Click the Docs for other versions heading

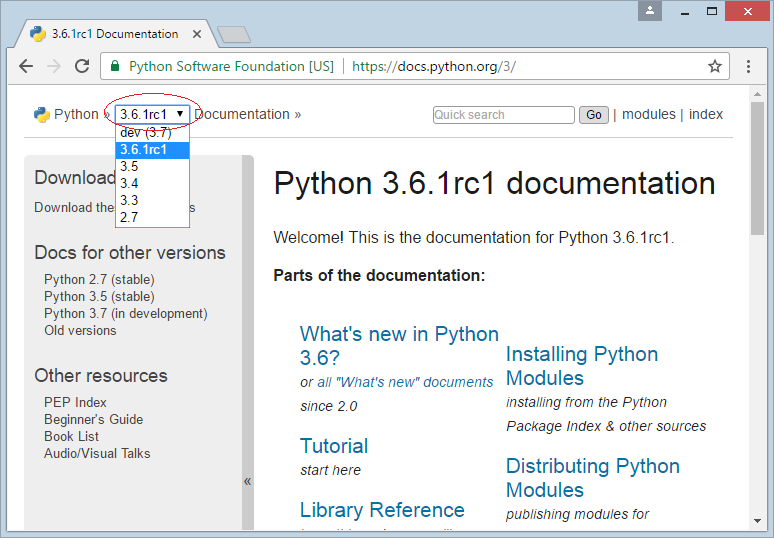[x=130, y=253]
